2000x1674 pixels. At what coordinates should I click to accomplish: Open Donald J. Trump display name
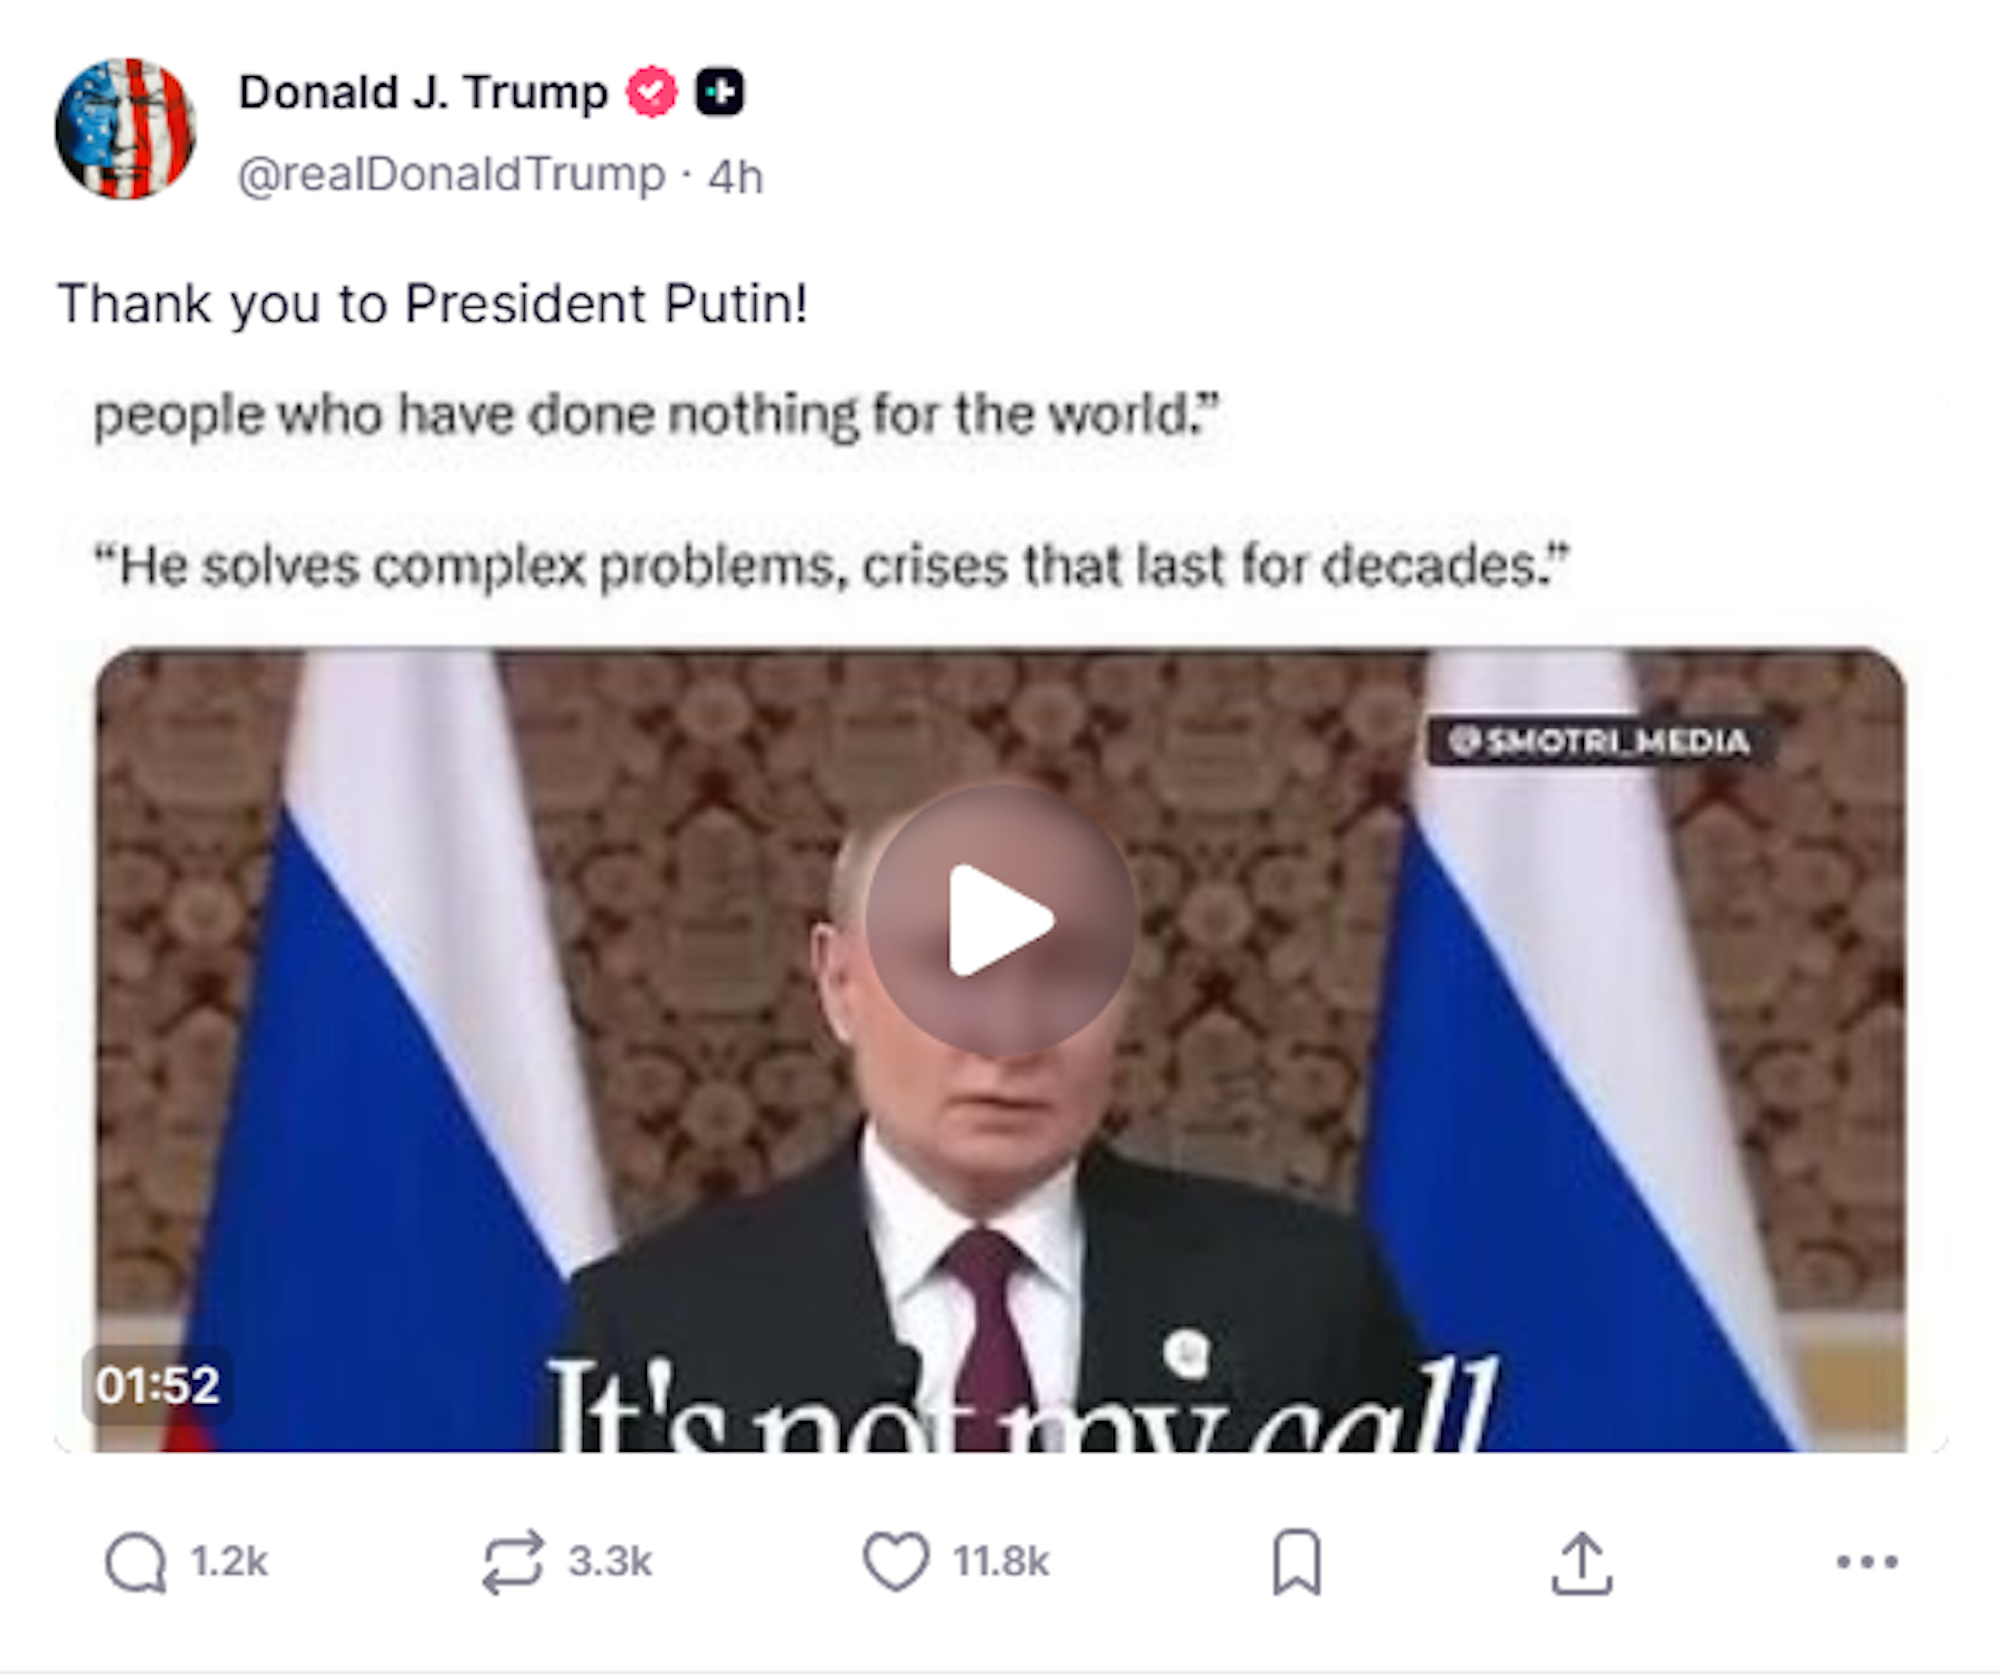(423, 92)
